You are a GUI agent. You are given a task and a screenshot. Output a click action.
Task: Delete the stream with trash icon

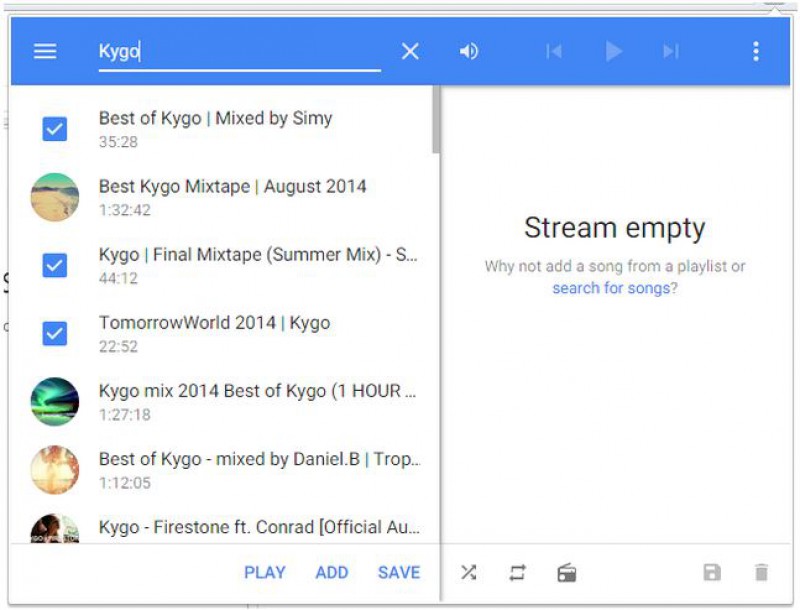761,573
